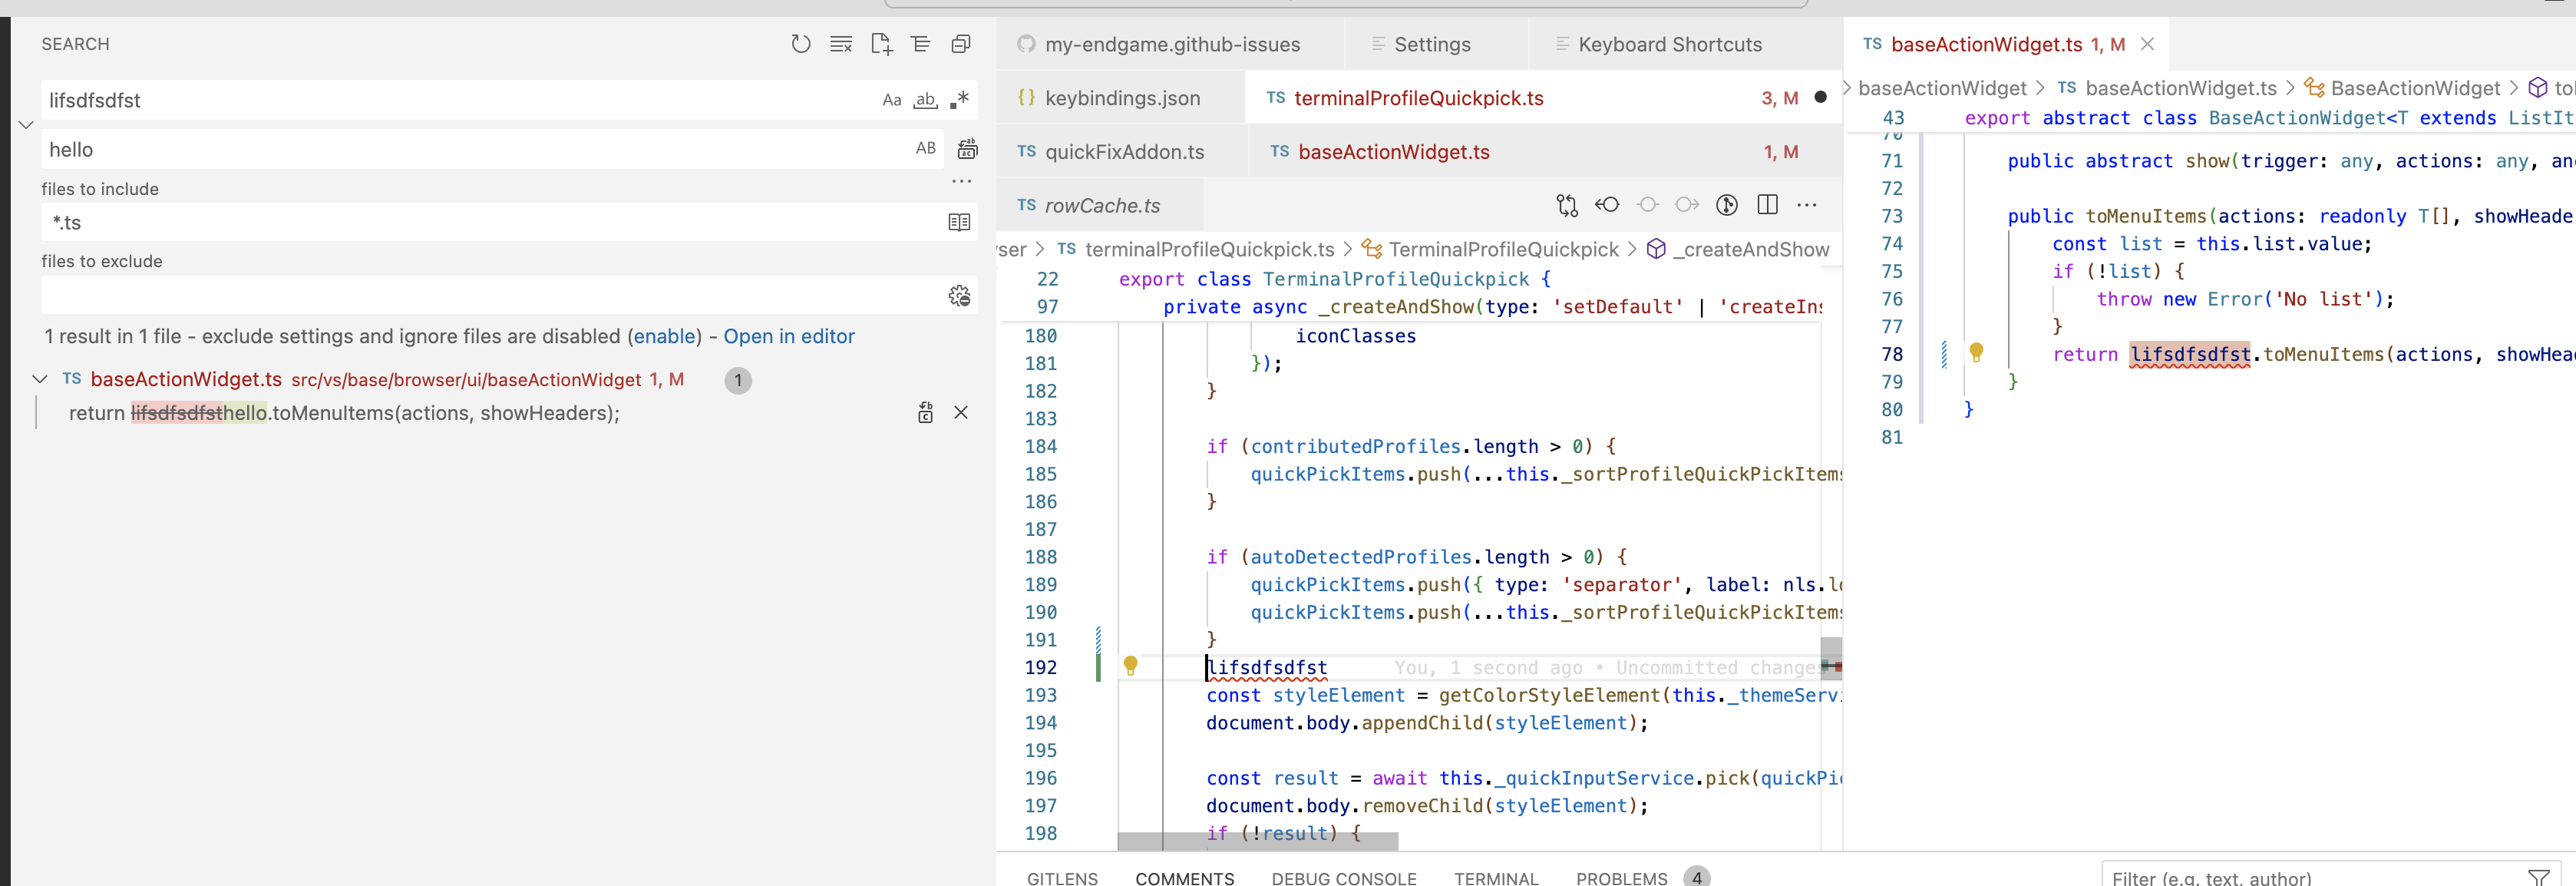Click the Open Changes compare icon
2576x886 pixels.
coord(1567,205)
